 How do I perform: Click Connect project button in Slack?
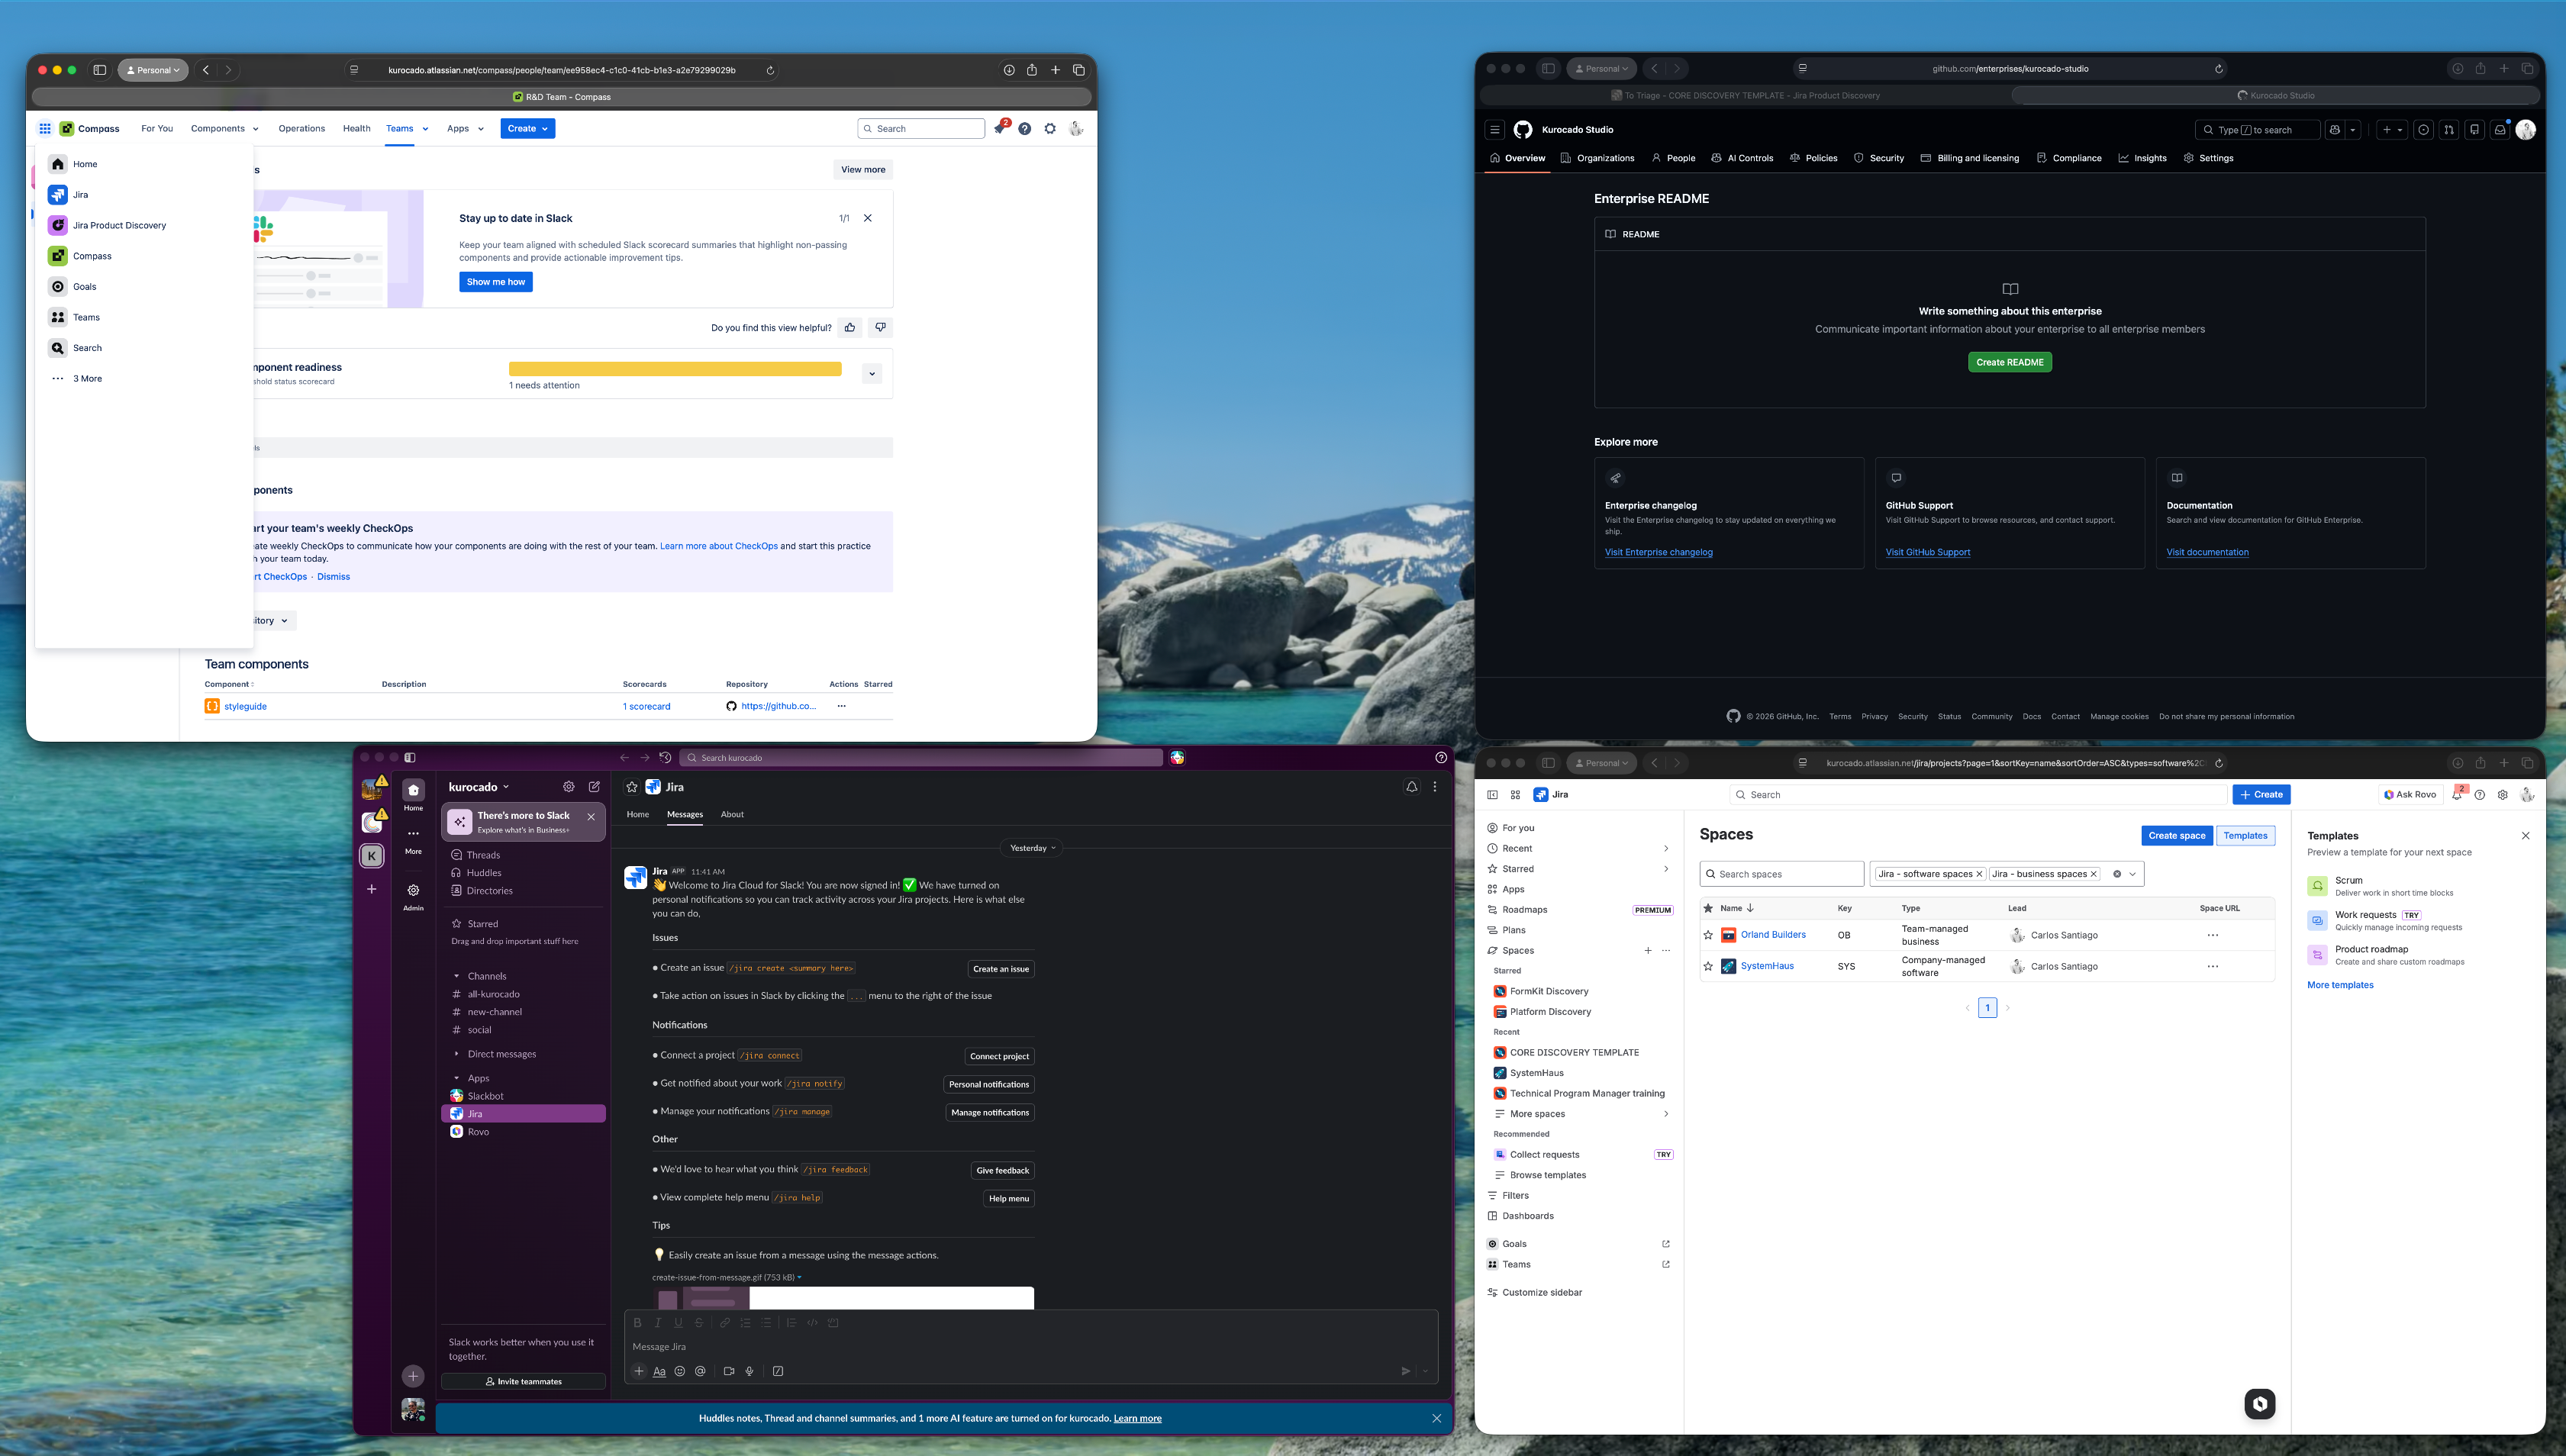click(x=999, y=1056)
